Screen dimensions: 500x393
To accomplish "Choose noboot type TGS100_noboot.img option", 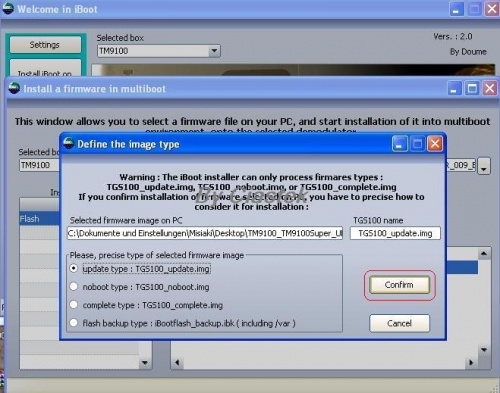I will [74, 287].
